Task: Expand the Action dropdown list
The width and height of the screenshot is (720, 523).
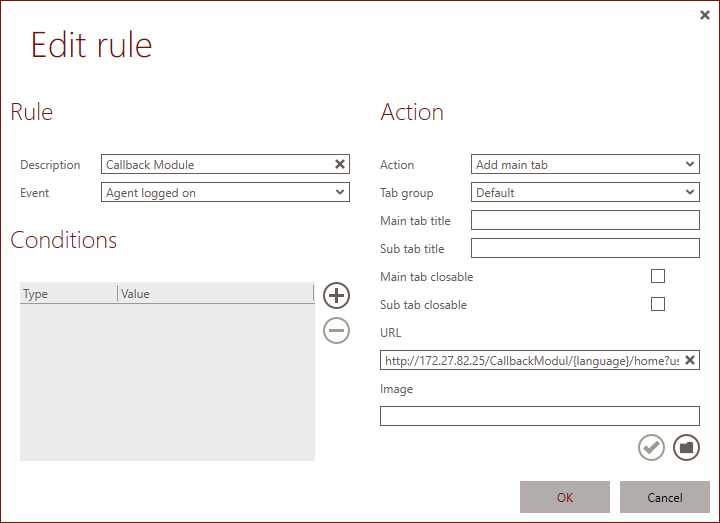Action: tap(585, 165)
